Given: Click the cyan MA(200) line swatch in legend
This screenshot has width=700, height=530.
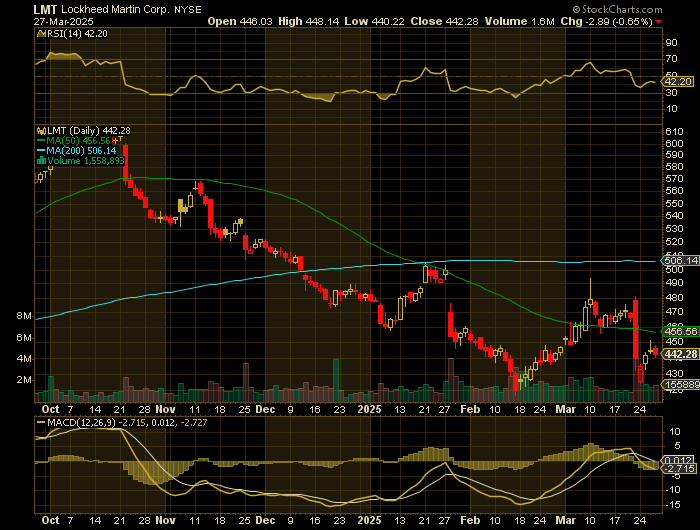Looking at the screenshot, I should pyautogui.click(x=41, y=151).
